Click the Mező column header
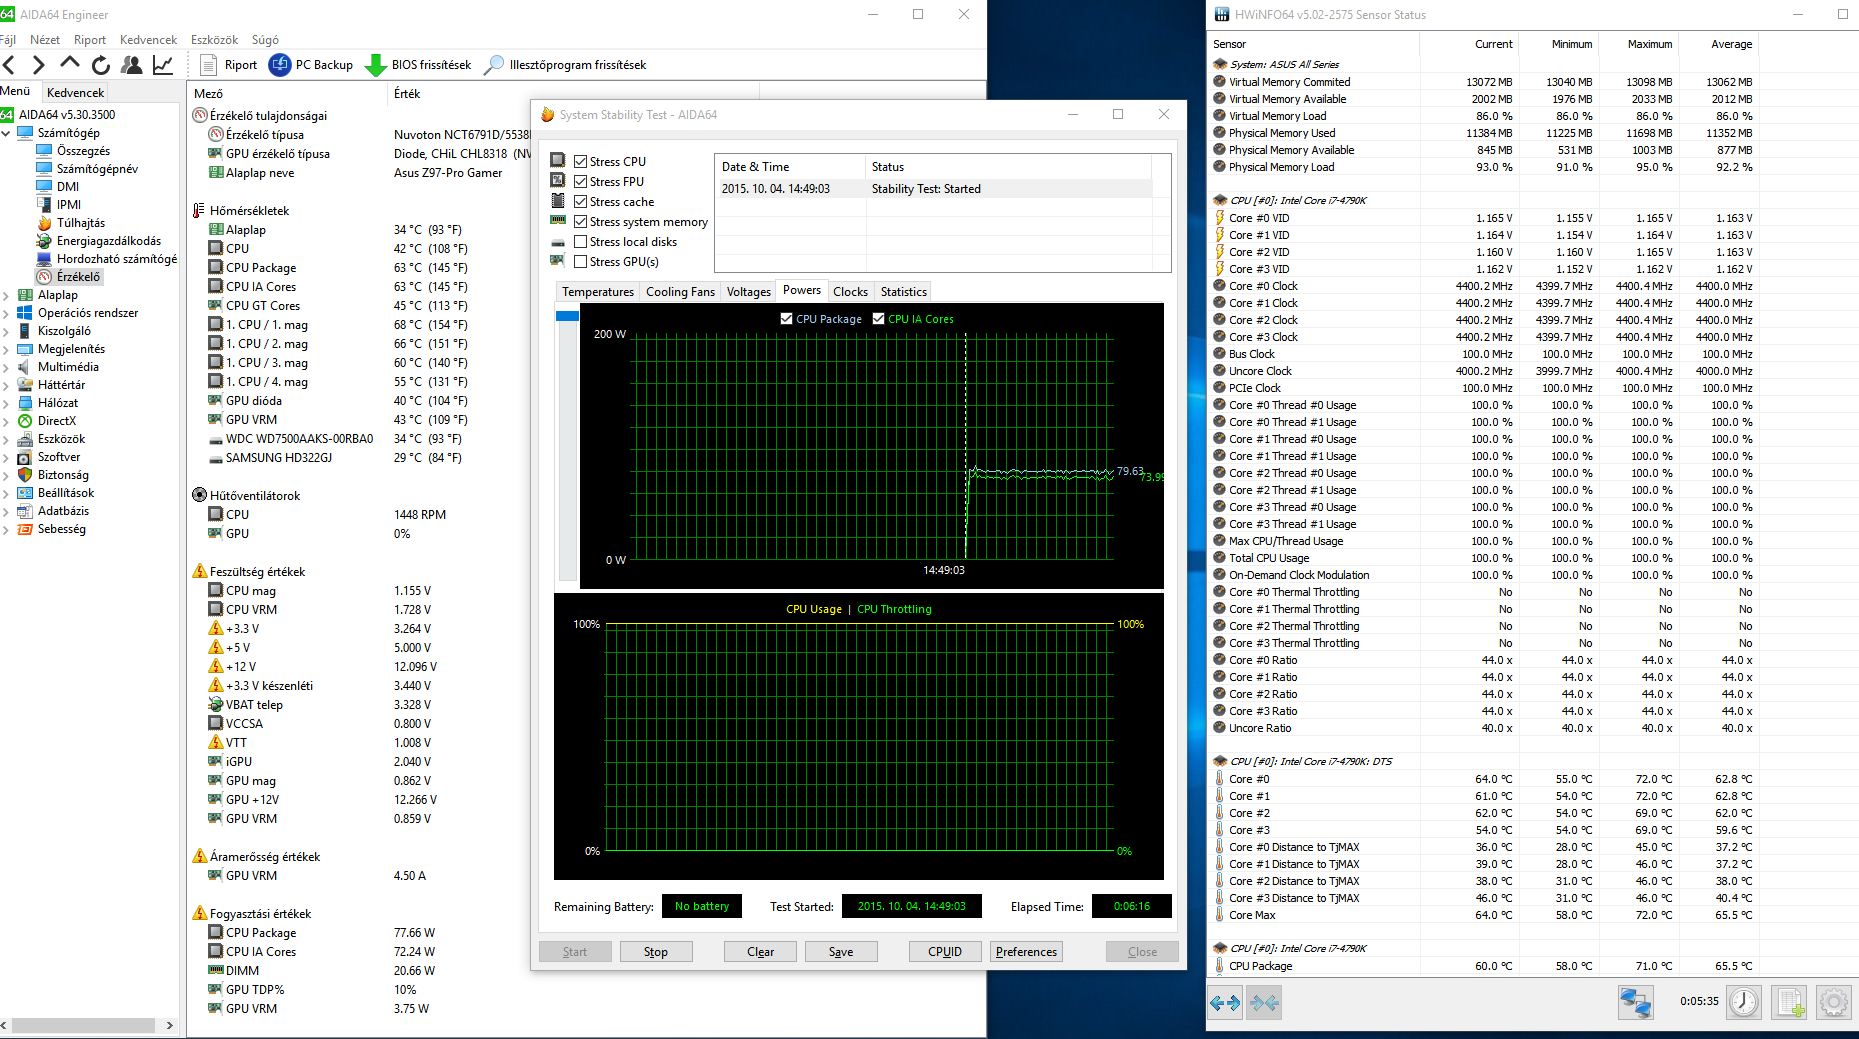Image resolution: width=1859 pixels, height=1039 pixels. point(288,93)
